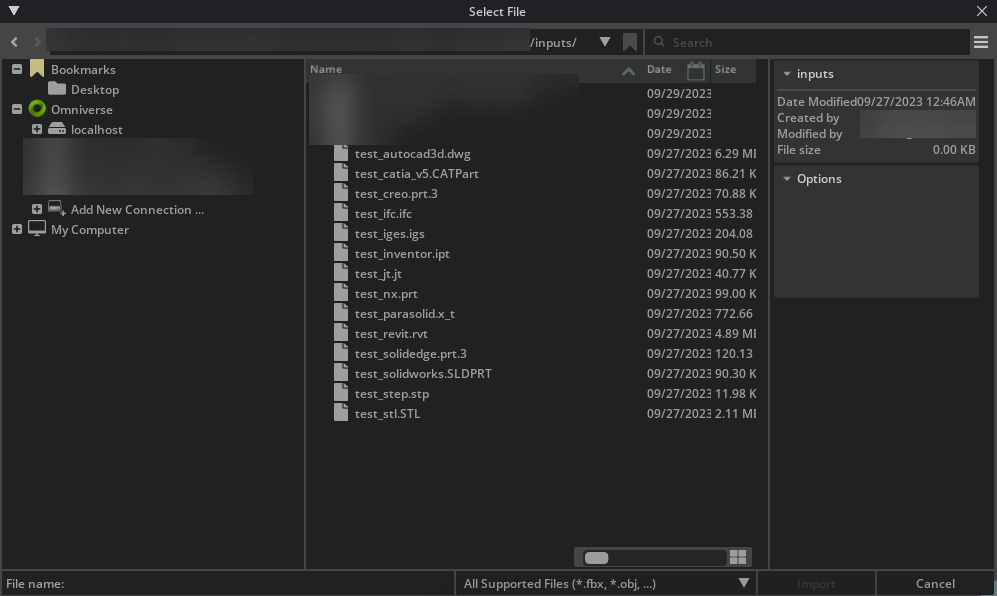Screen dimensions: 997x596
Task: Click the Cancel button
Action: [x=933, y=583]
